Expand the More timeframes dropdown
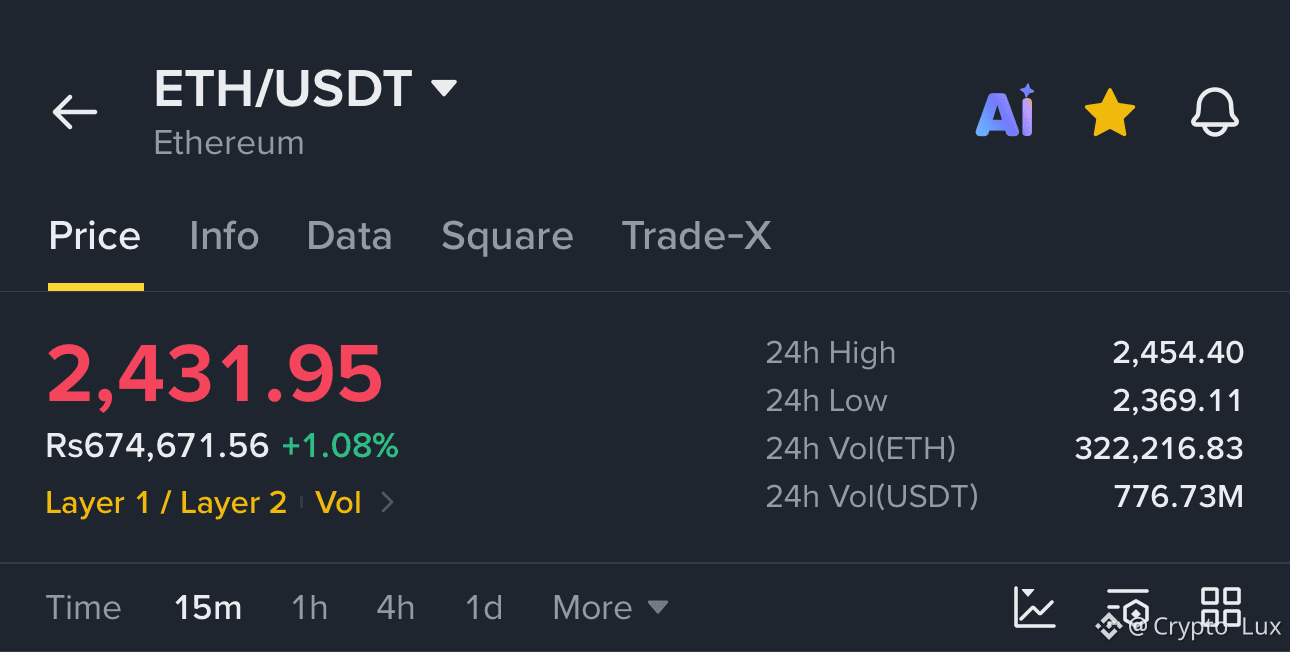 610,607
